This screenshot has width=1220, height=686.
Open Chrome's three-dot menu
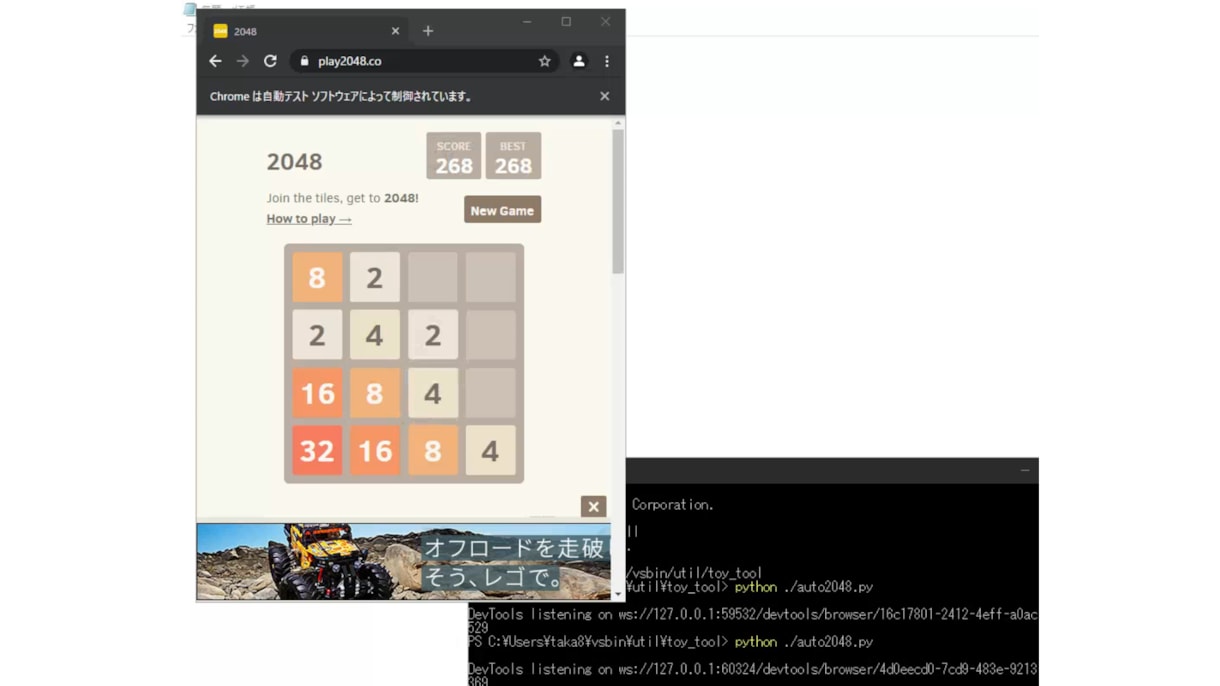607,61
